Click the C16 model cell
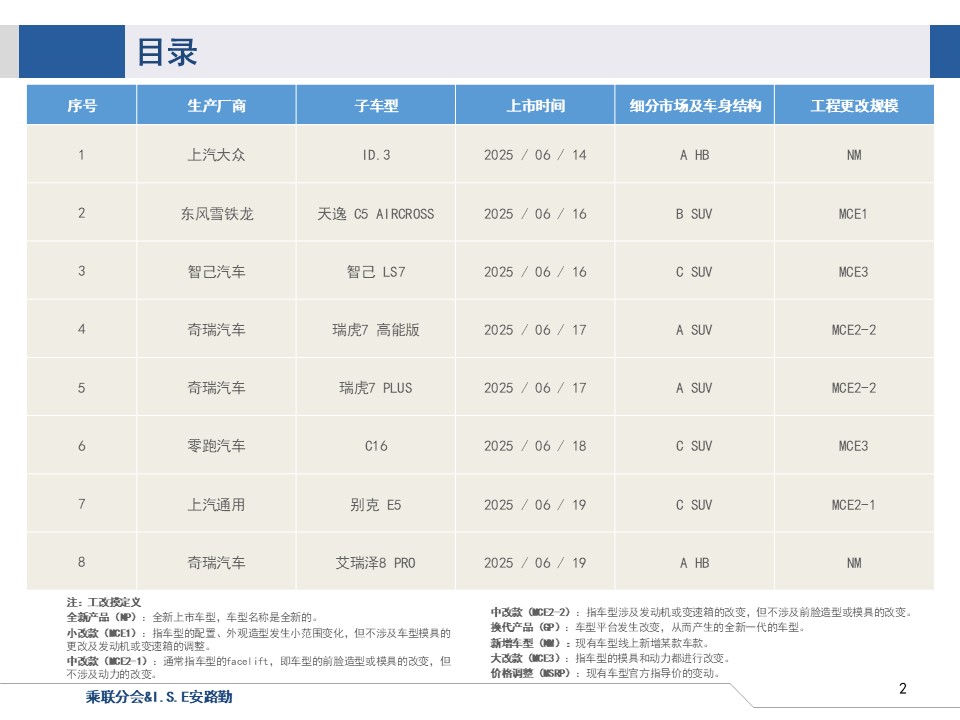 coord(376,446)
